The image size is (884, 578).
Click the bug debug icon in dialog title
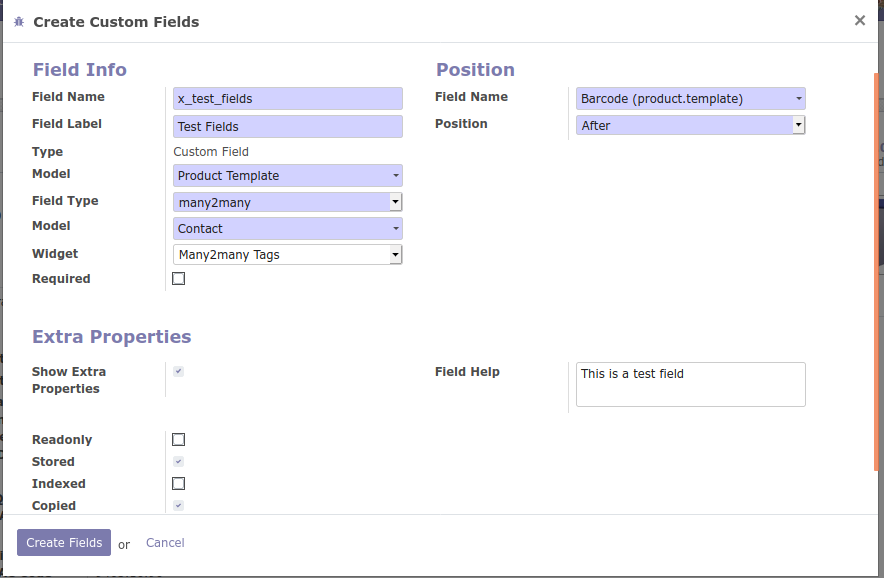click(x=19, y=21)
